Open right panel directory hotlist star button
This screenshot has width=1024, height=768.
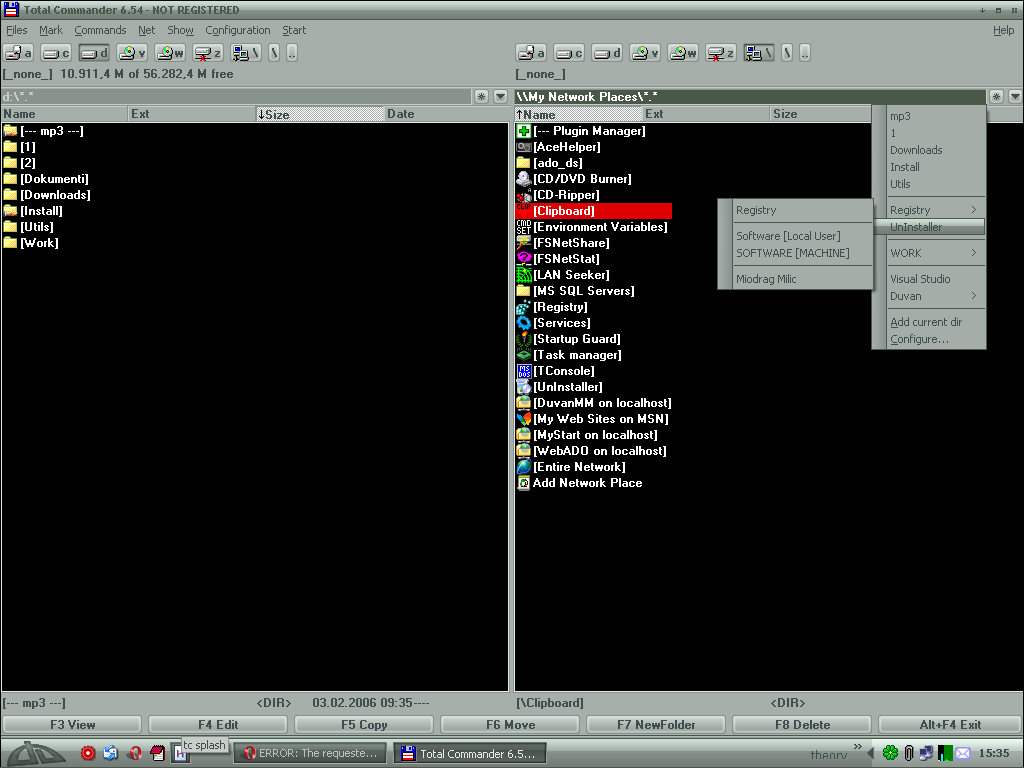(996, 97)
